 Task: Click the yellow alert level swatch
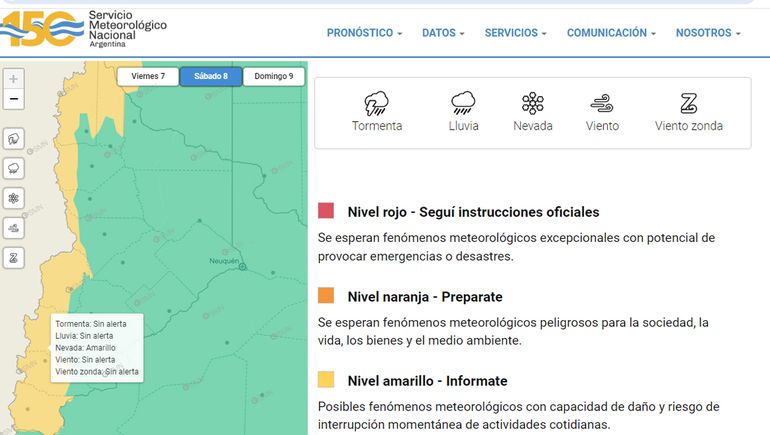click(326, 380)
